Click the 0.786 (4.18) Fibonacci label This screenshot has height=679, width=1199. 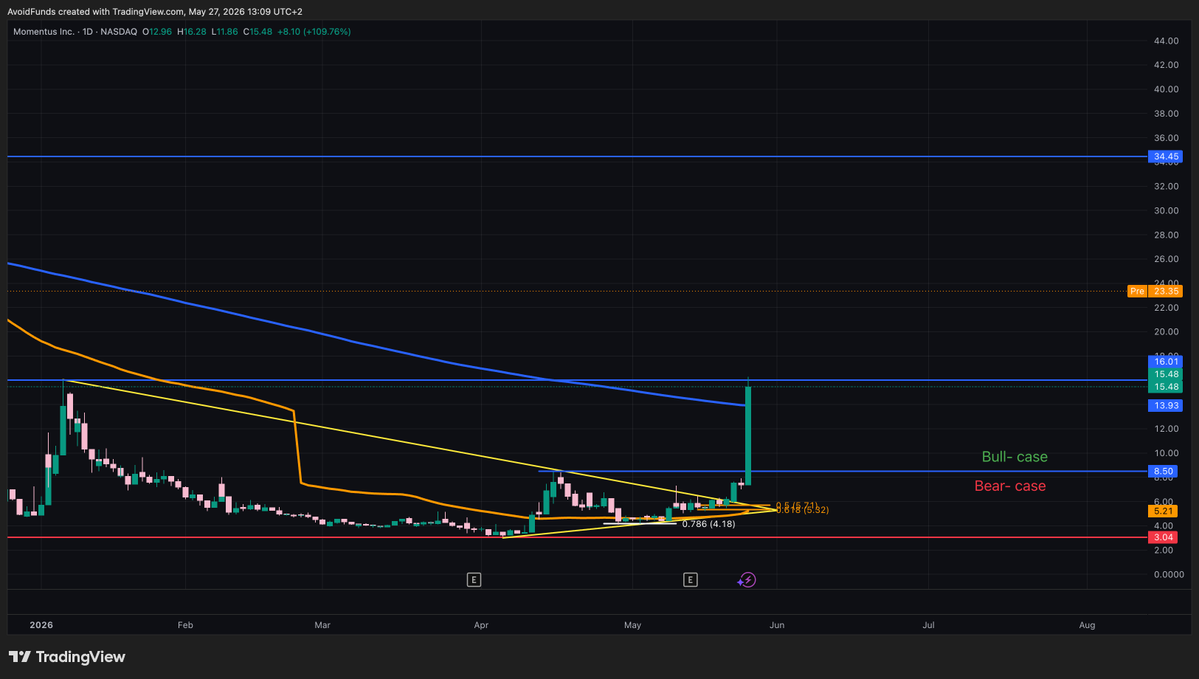point(708,524)
